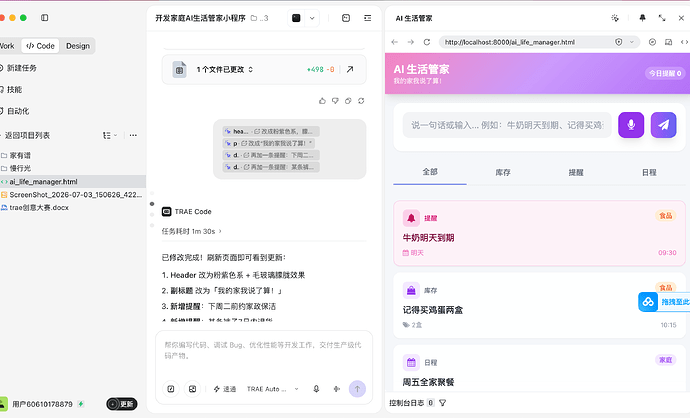Expand 任务耗时 1m 30s details
This screenshot has width=690, height=418.
pos(192,231)
